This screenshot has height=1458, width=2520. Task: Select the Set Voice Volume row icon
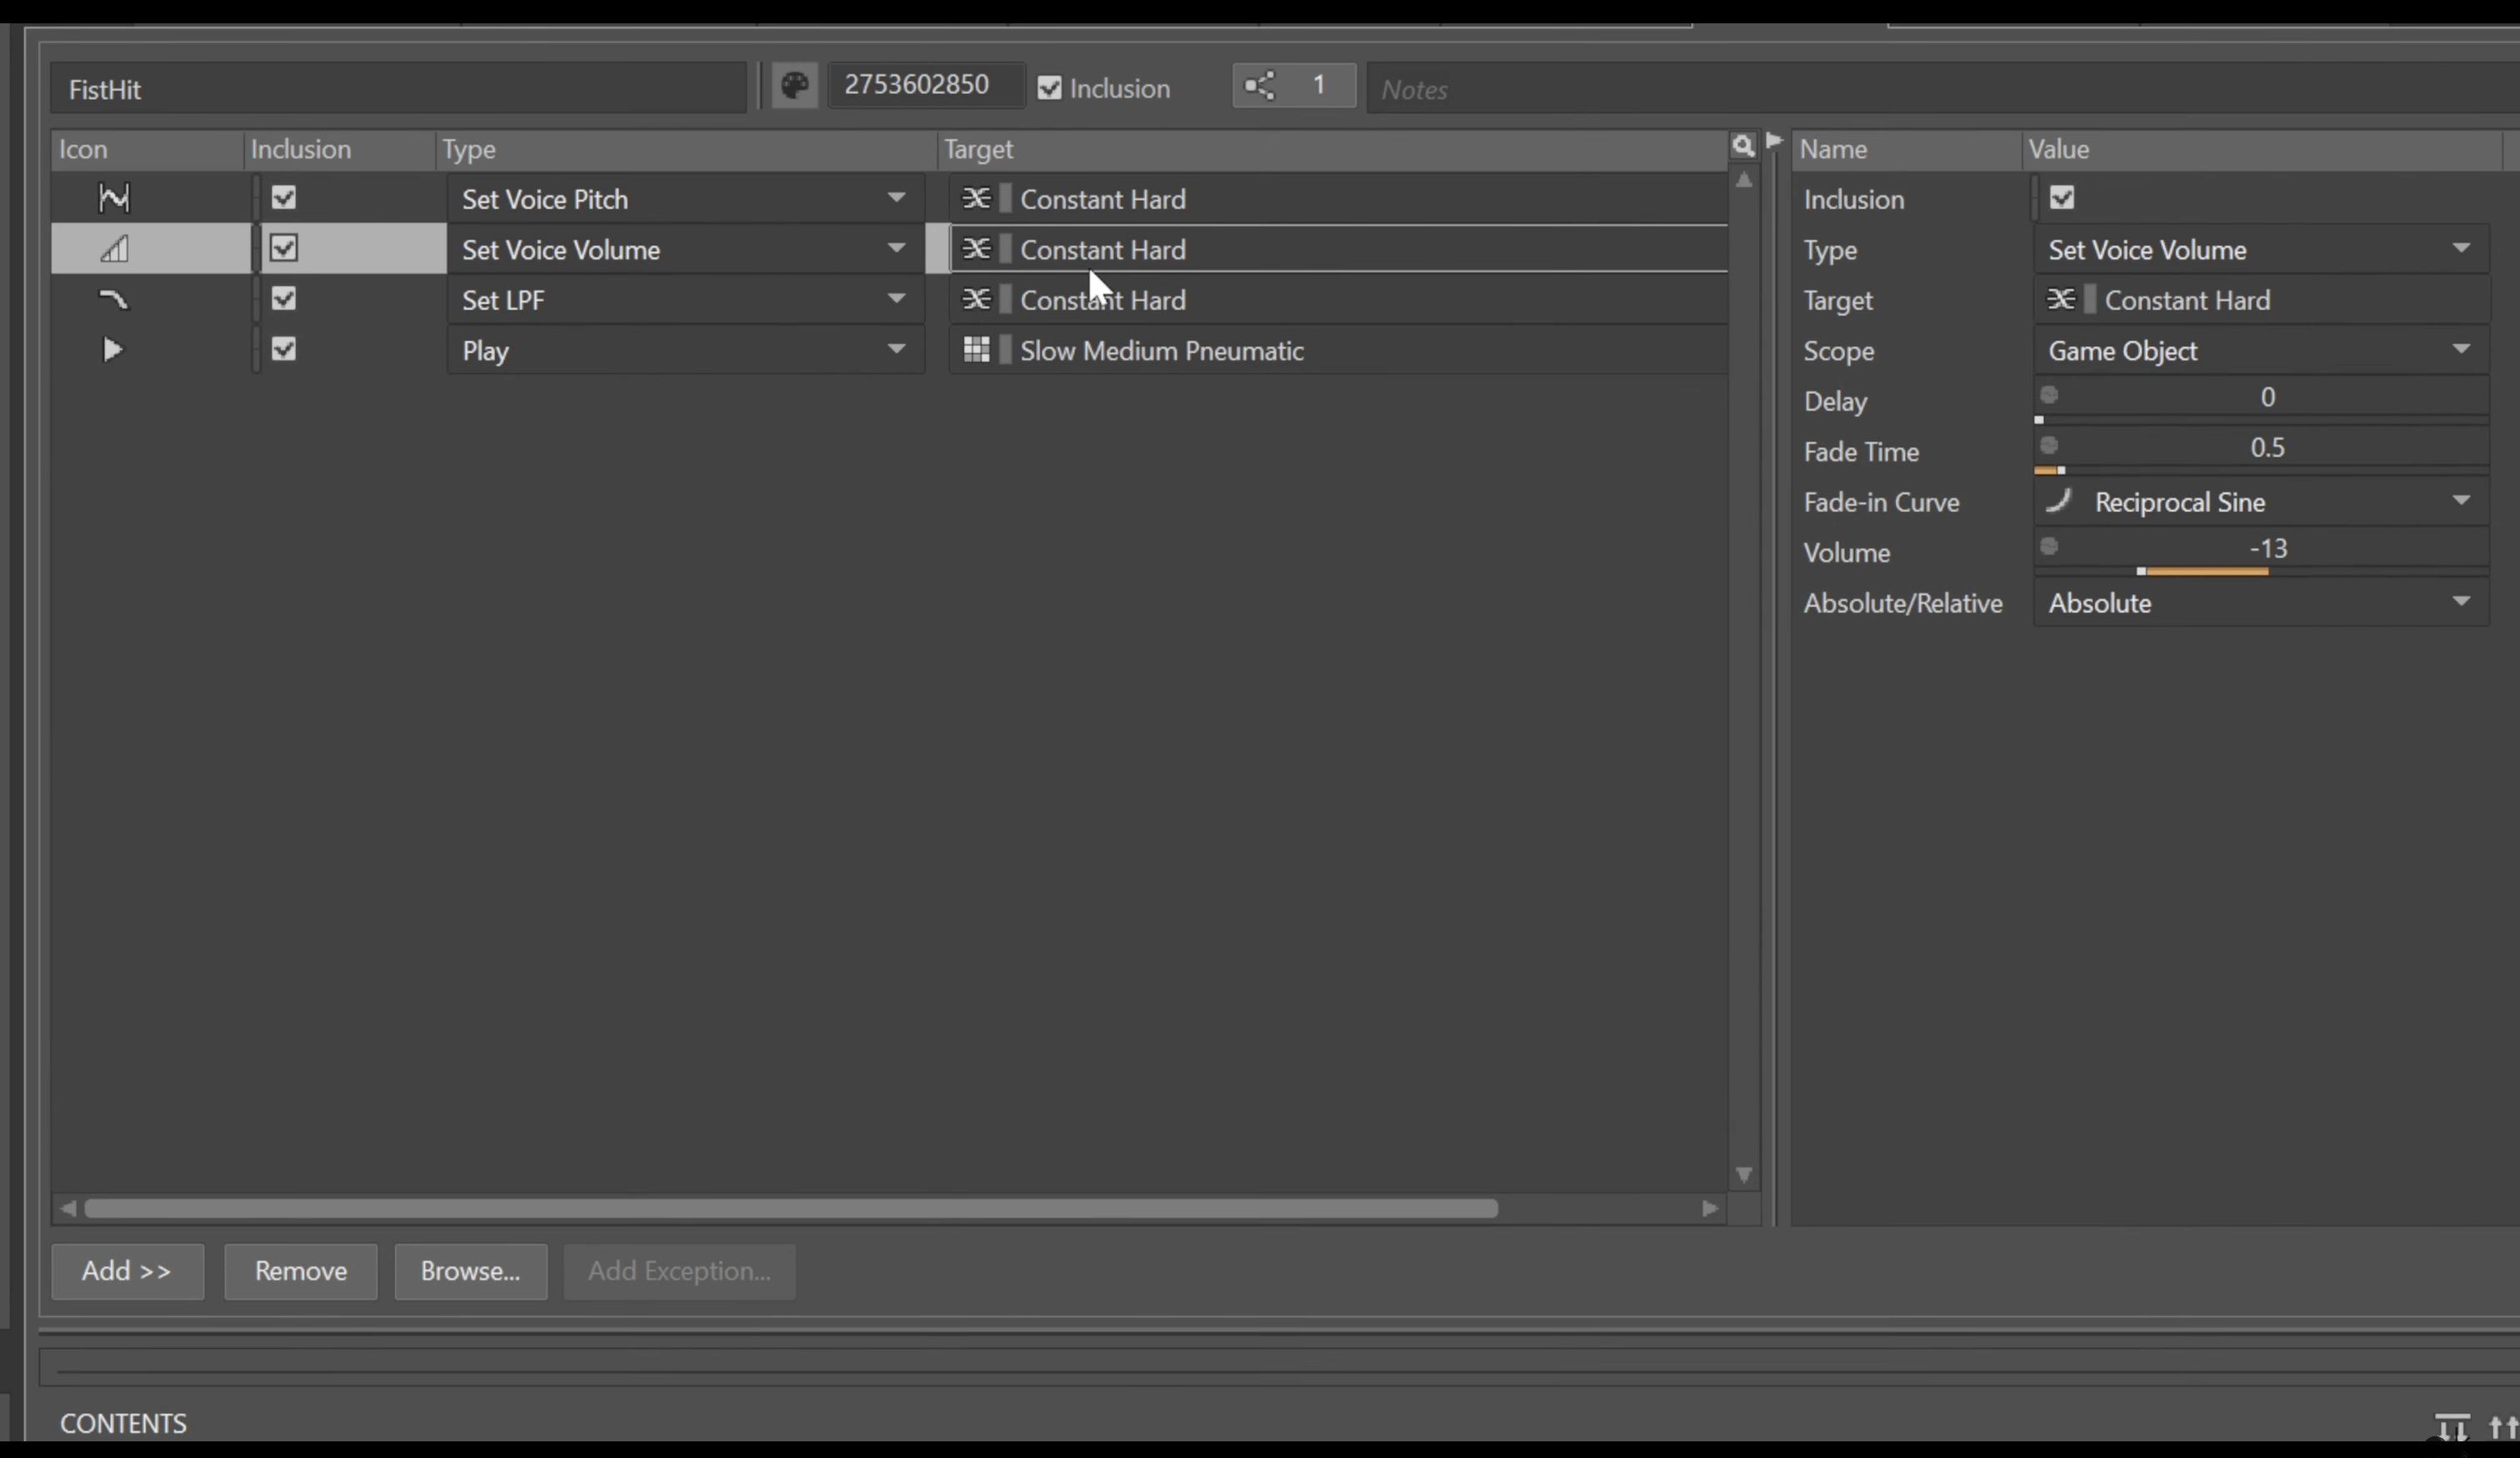114,248
